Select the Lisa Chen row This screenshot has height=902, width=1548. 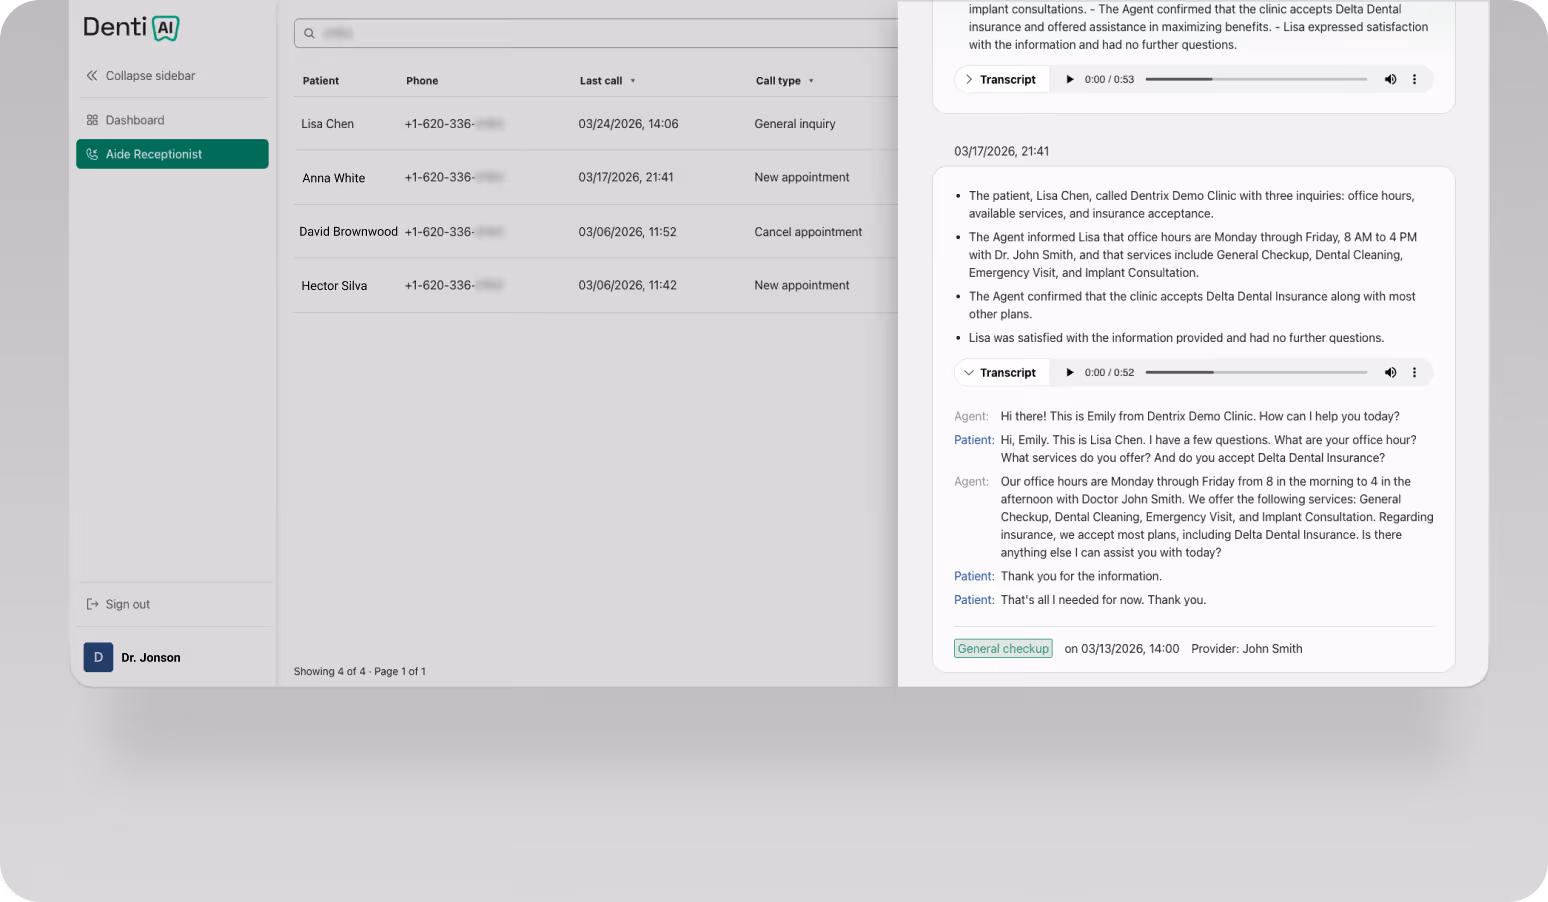(x=596, y=124)
